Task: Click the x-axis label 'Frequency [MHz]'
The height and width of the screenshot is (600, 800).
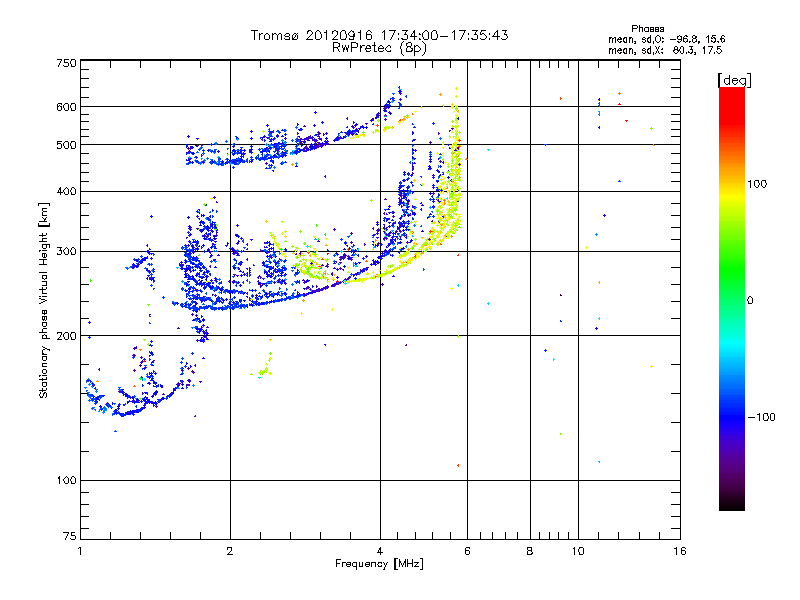Action: tap(379, 564)
